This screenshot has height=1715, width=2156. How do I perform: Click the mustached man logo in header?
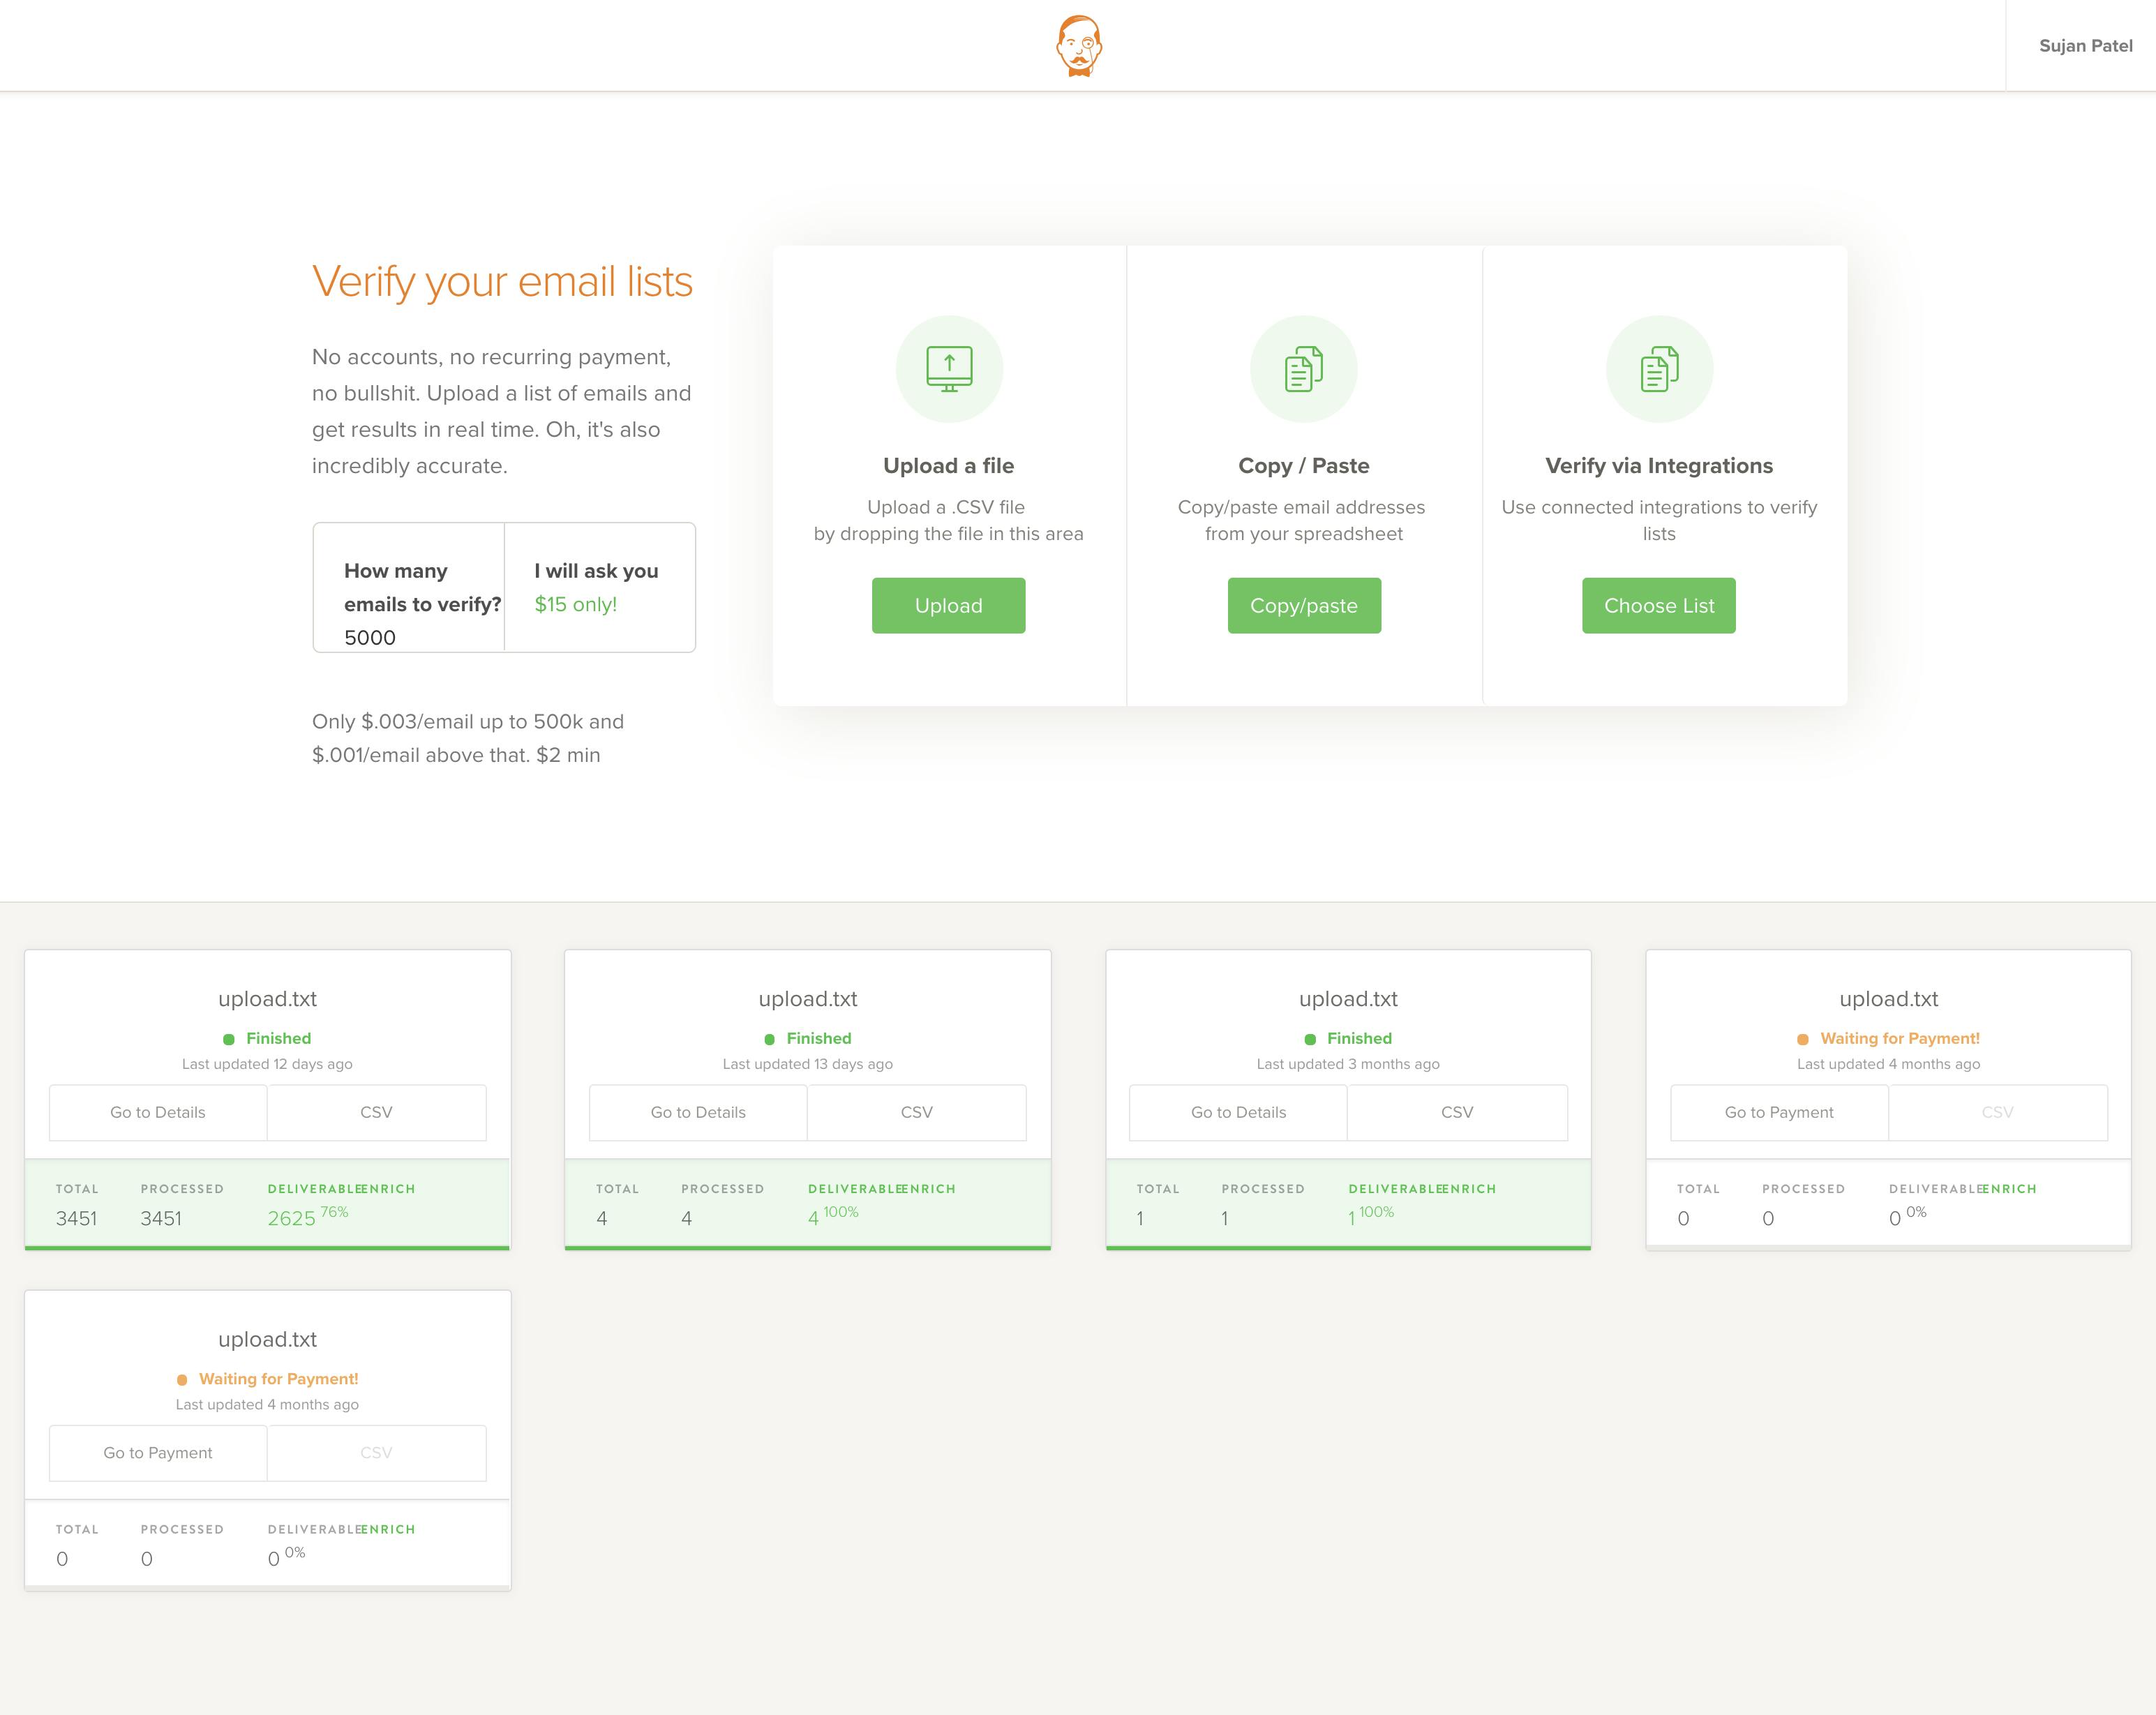(1079, 46)
